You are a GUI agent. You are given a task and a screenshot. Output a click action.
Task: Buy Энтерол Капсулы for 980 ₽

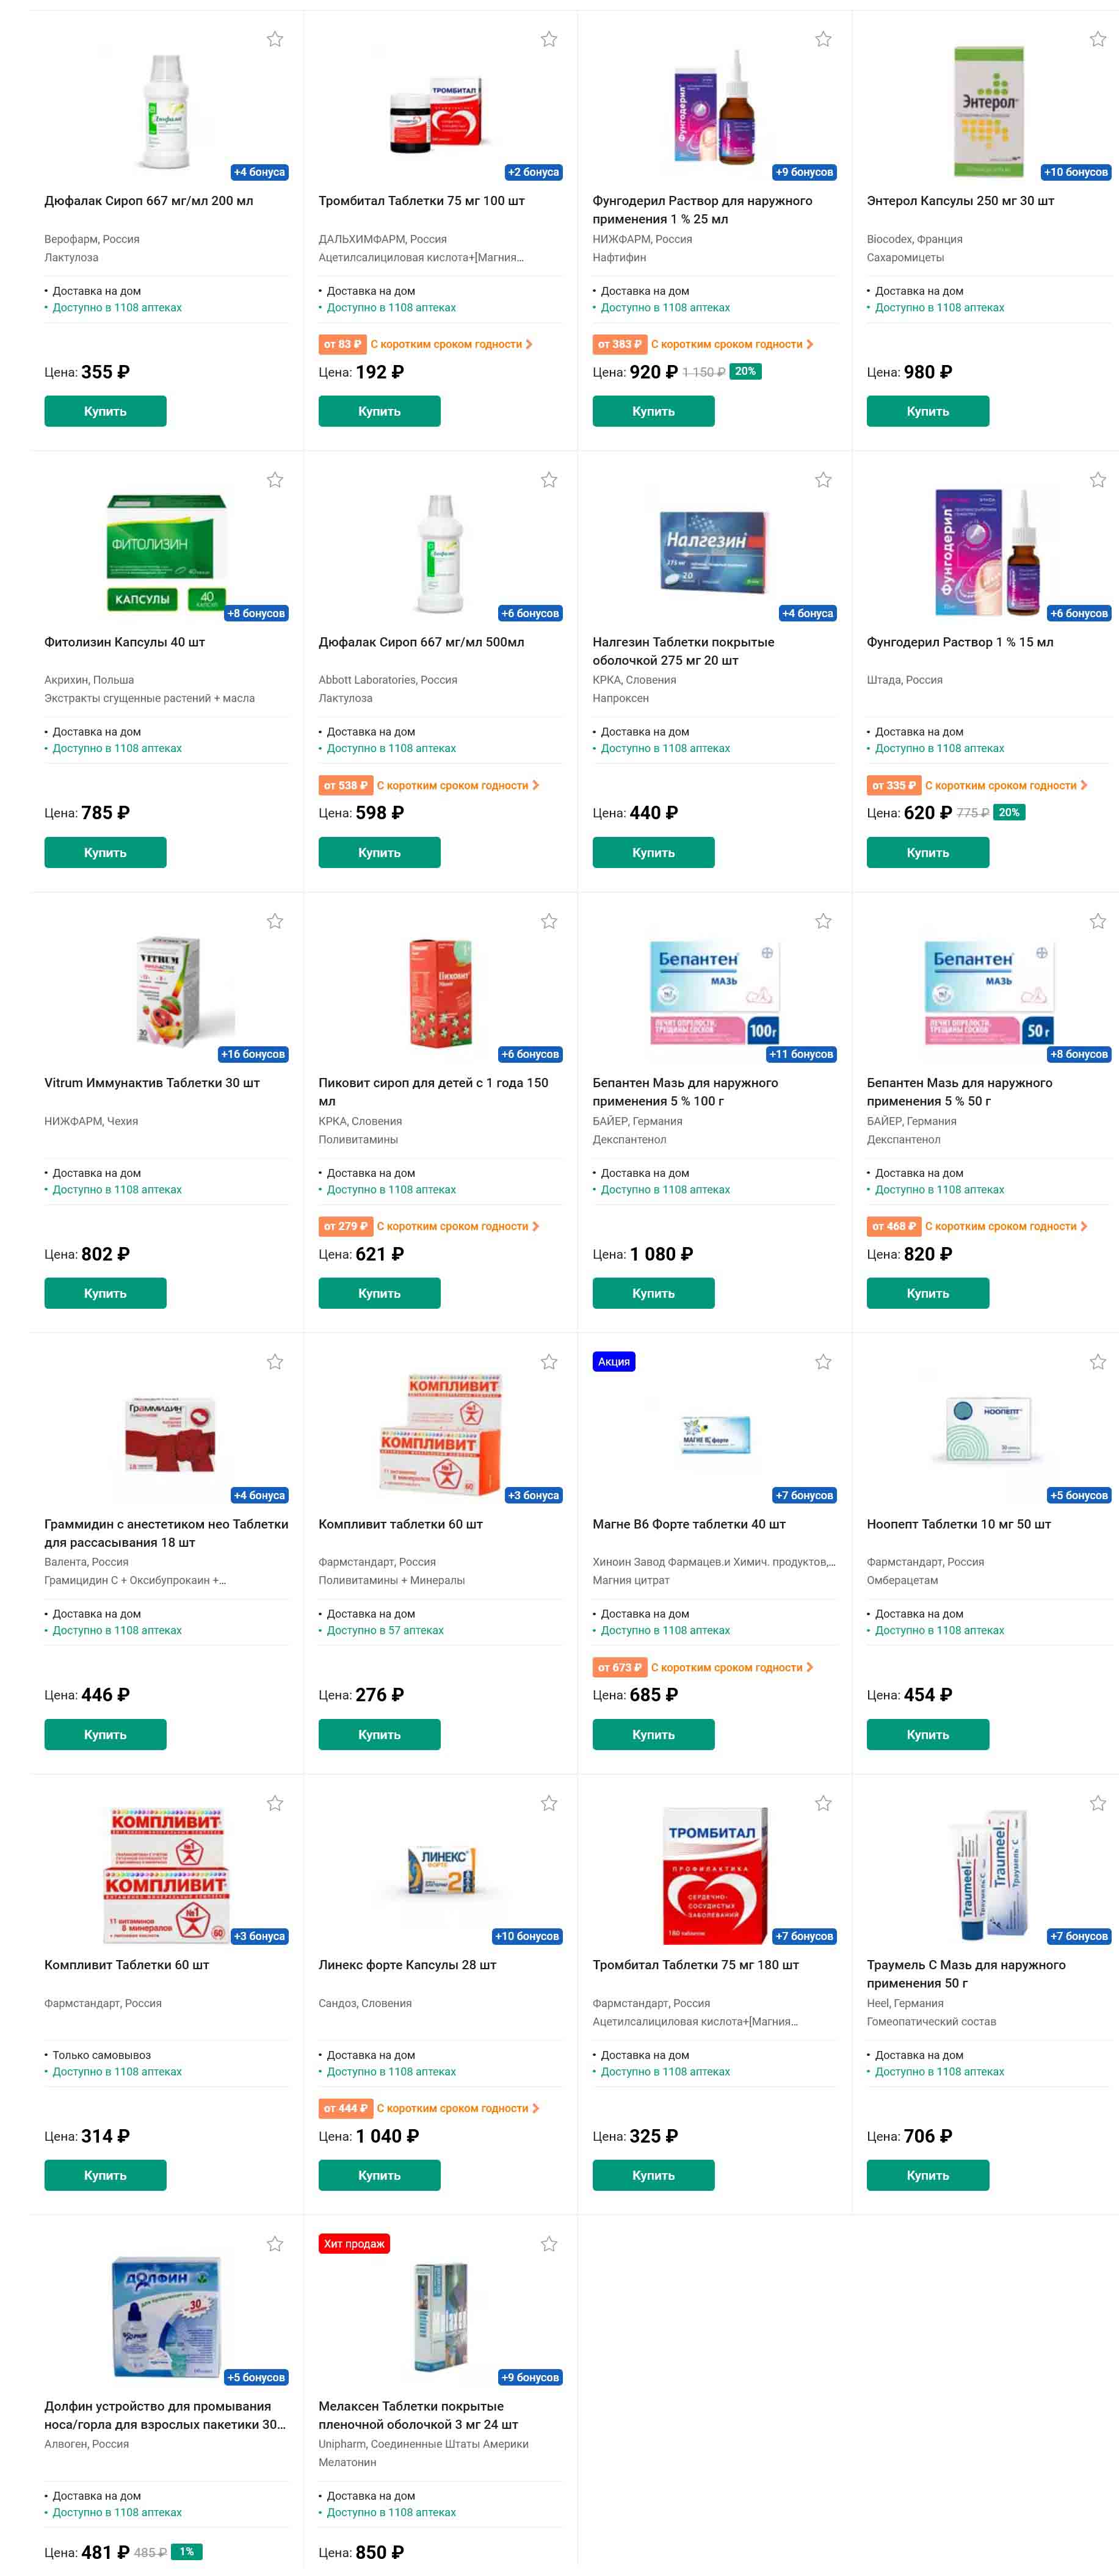[x=928, y=411]
